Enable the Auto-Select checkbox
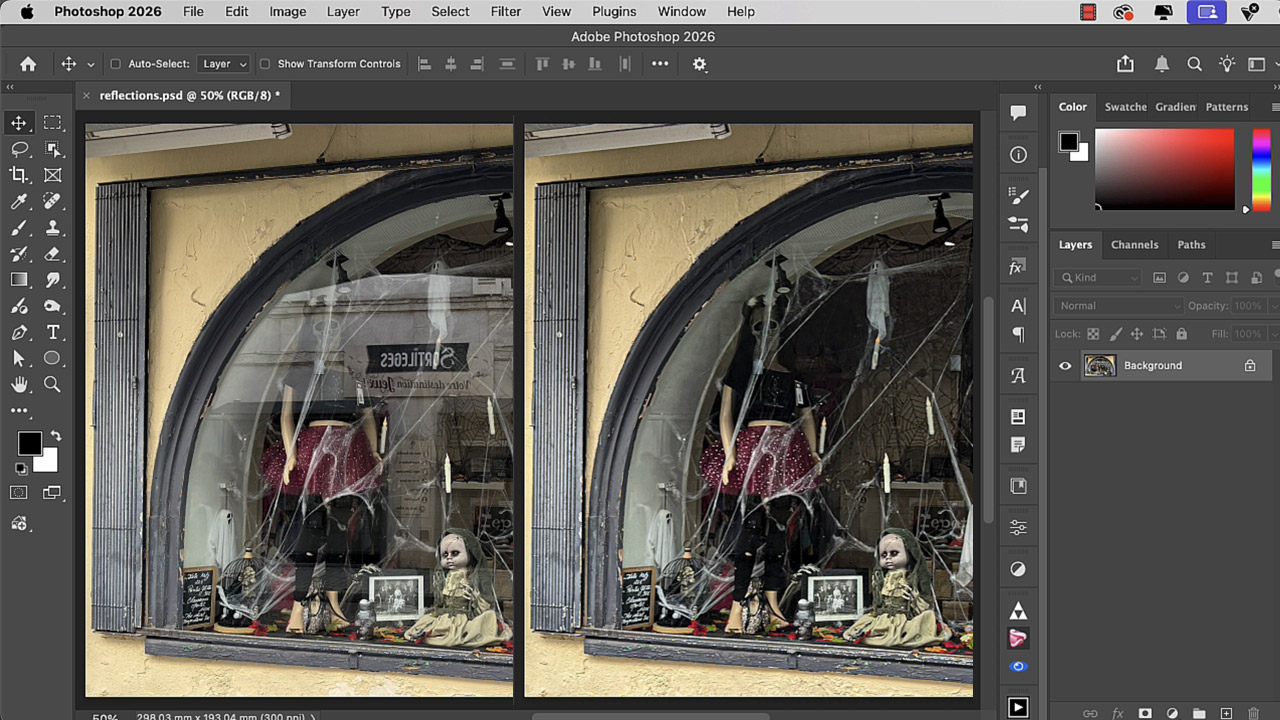1280x720 pixels. tap(115, 64)
